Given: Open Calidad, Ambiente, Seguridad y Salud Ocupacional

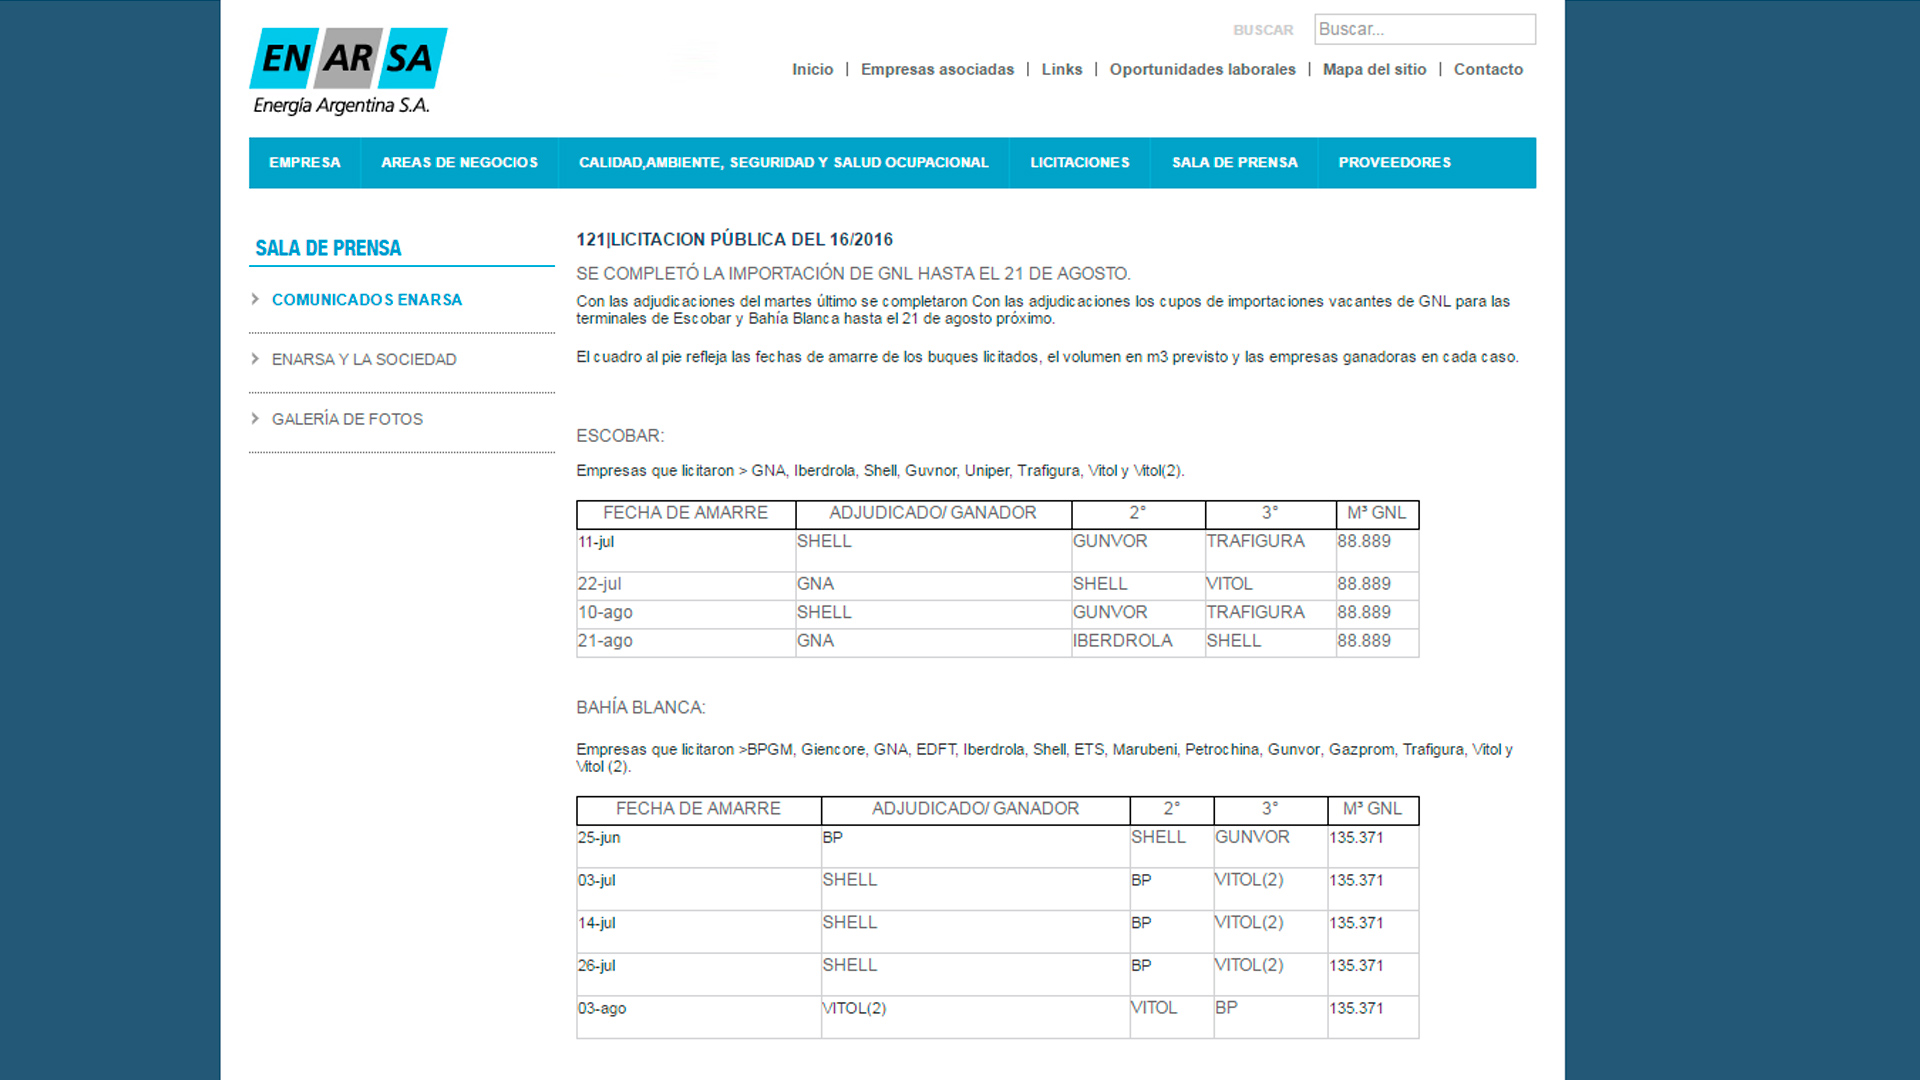Looking at the screenshot, I should (x=784, y=163).
